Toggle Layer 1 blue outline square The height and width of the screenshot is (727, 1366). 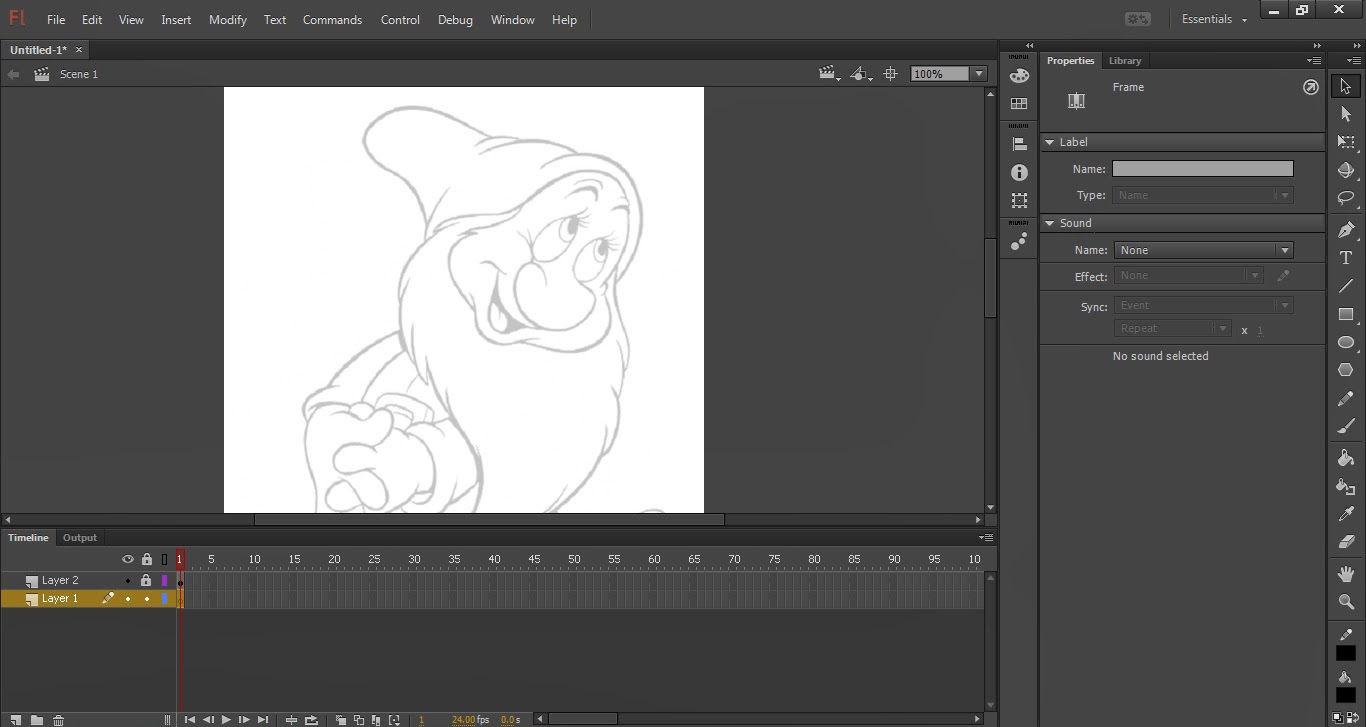click(165, 599)
